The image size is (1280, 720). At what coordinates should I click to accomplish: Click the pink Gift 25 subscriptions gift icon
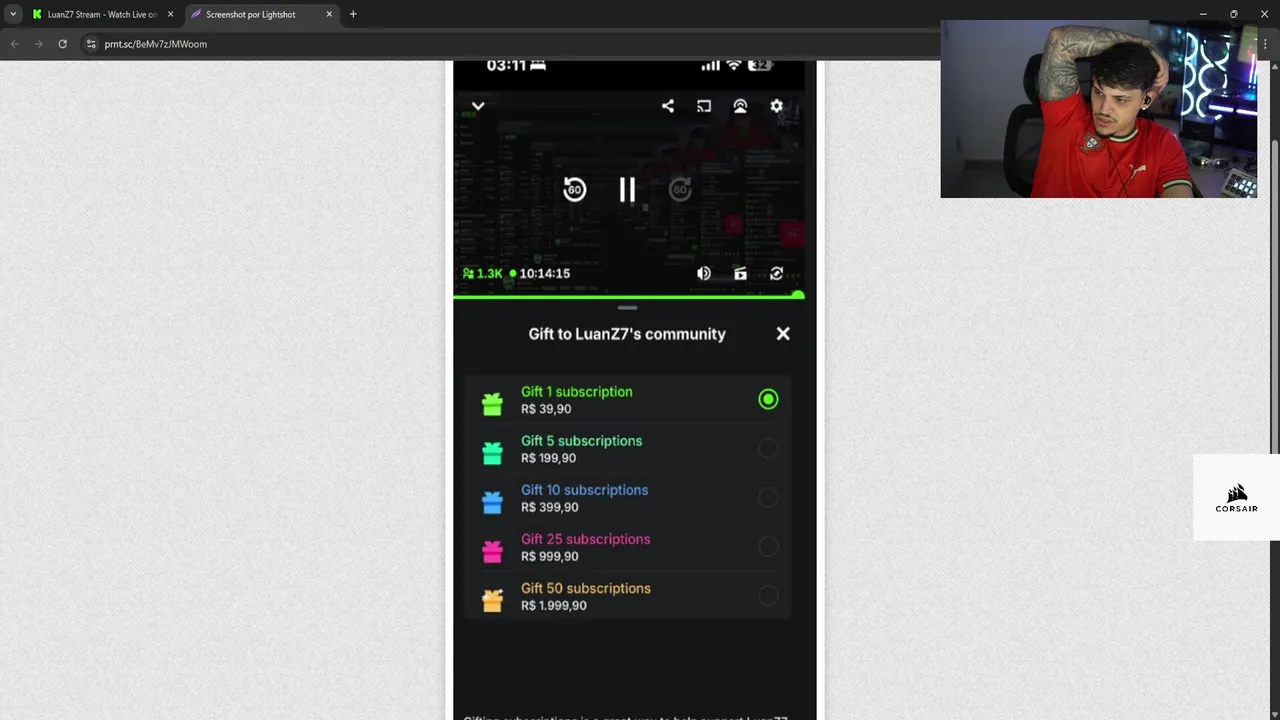492,551
